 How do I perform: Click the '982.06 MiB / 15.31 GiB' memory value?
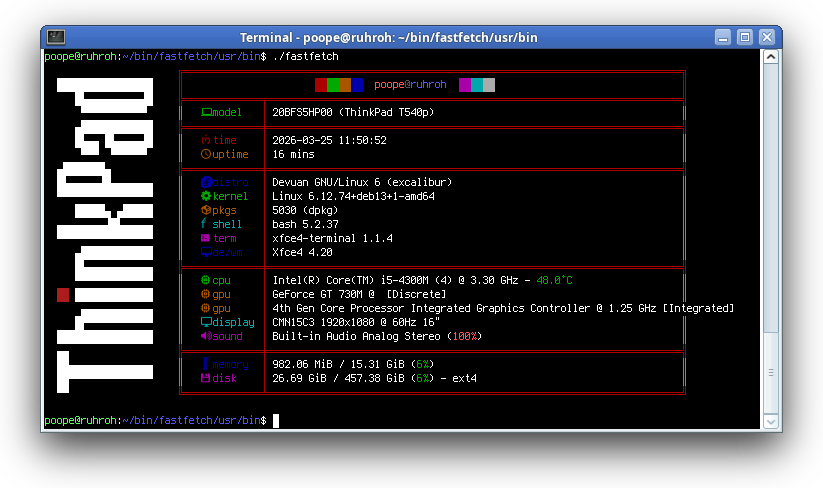[x=338, y=364]
